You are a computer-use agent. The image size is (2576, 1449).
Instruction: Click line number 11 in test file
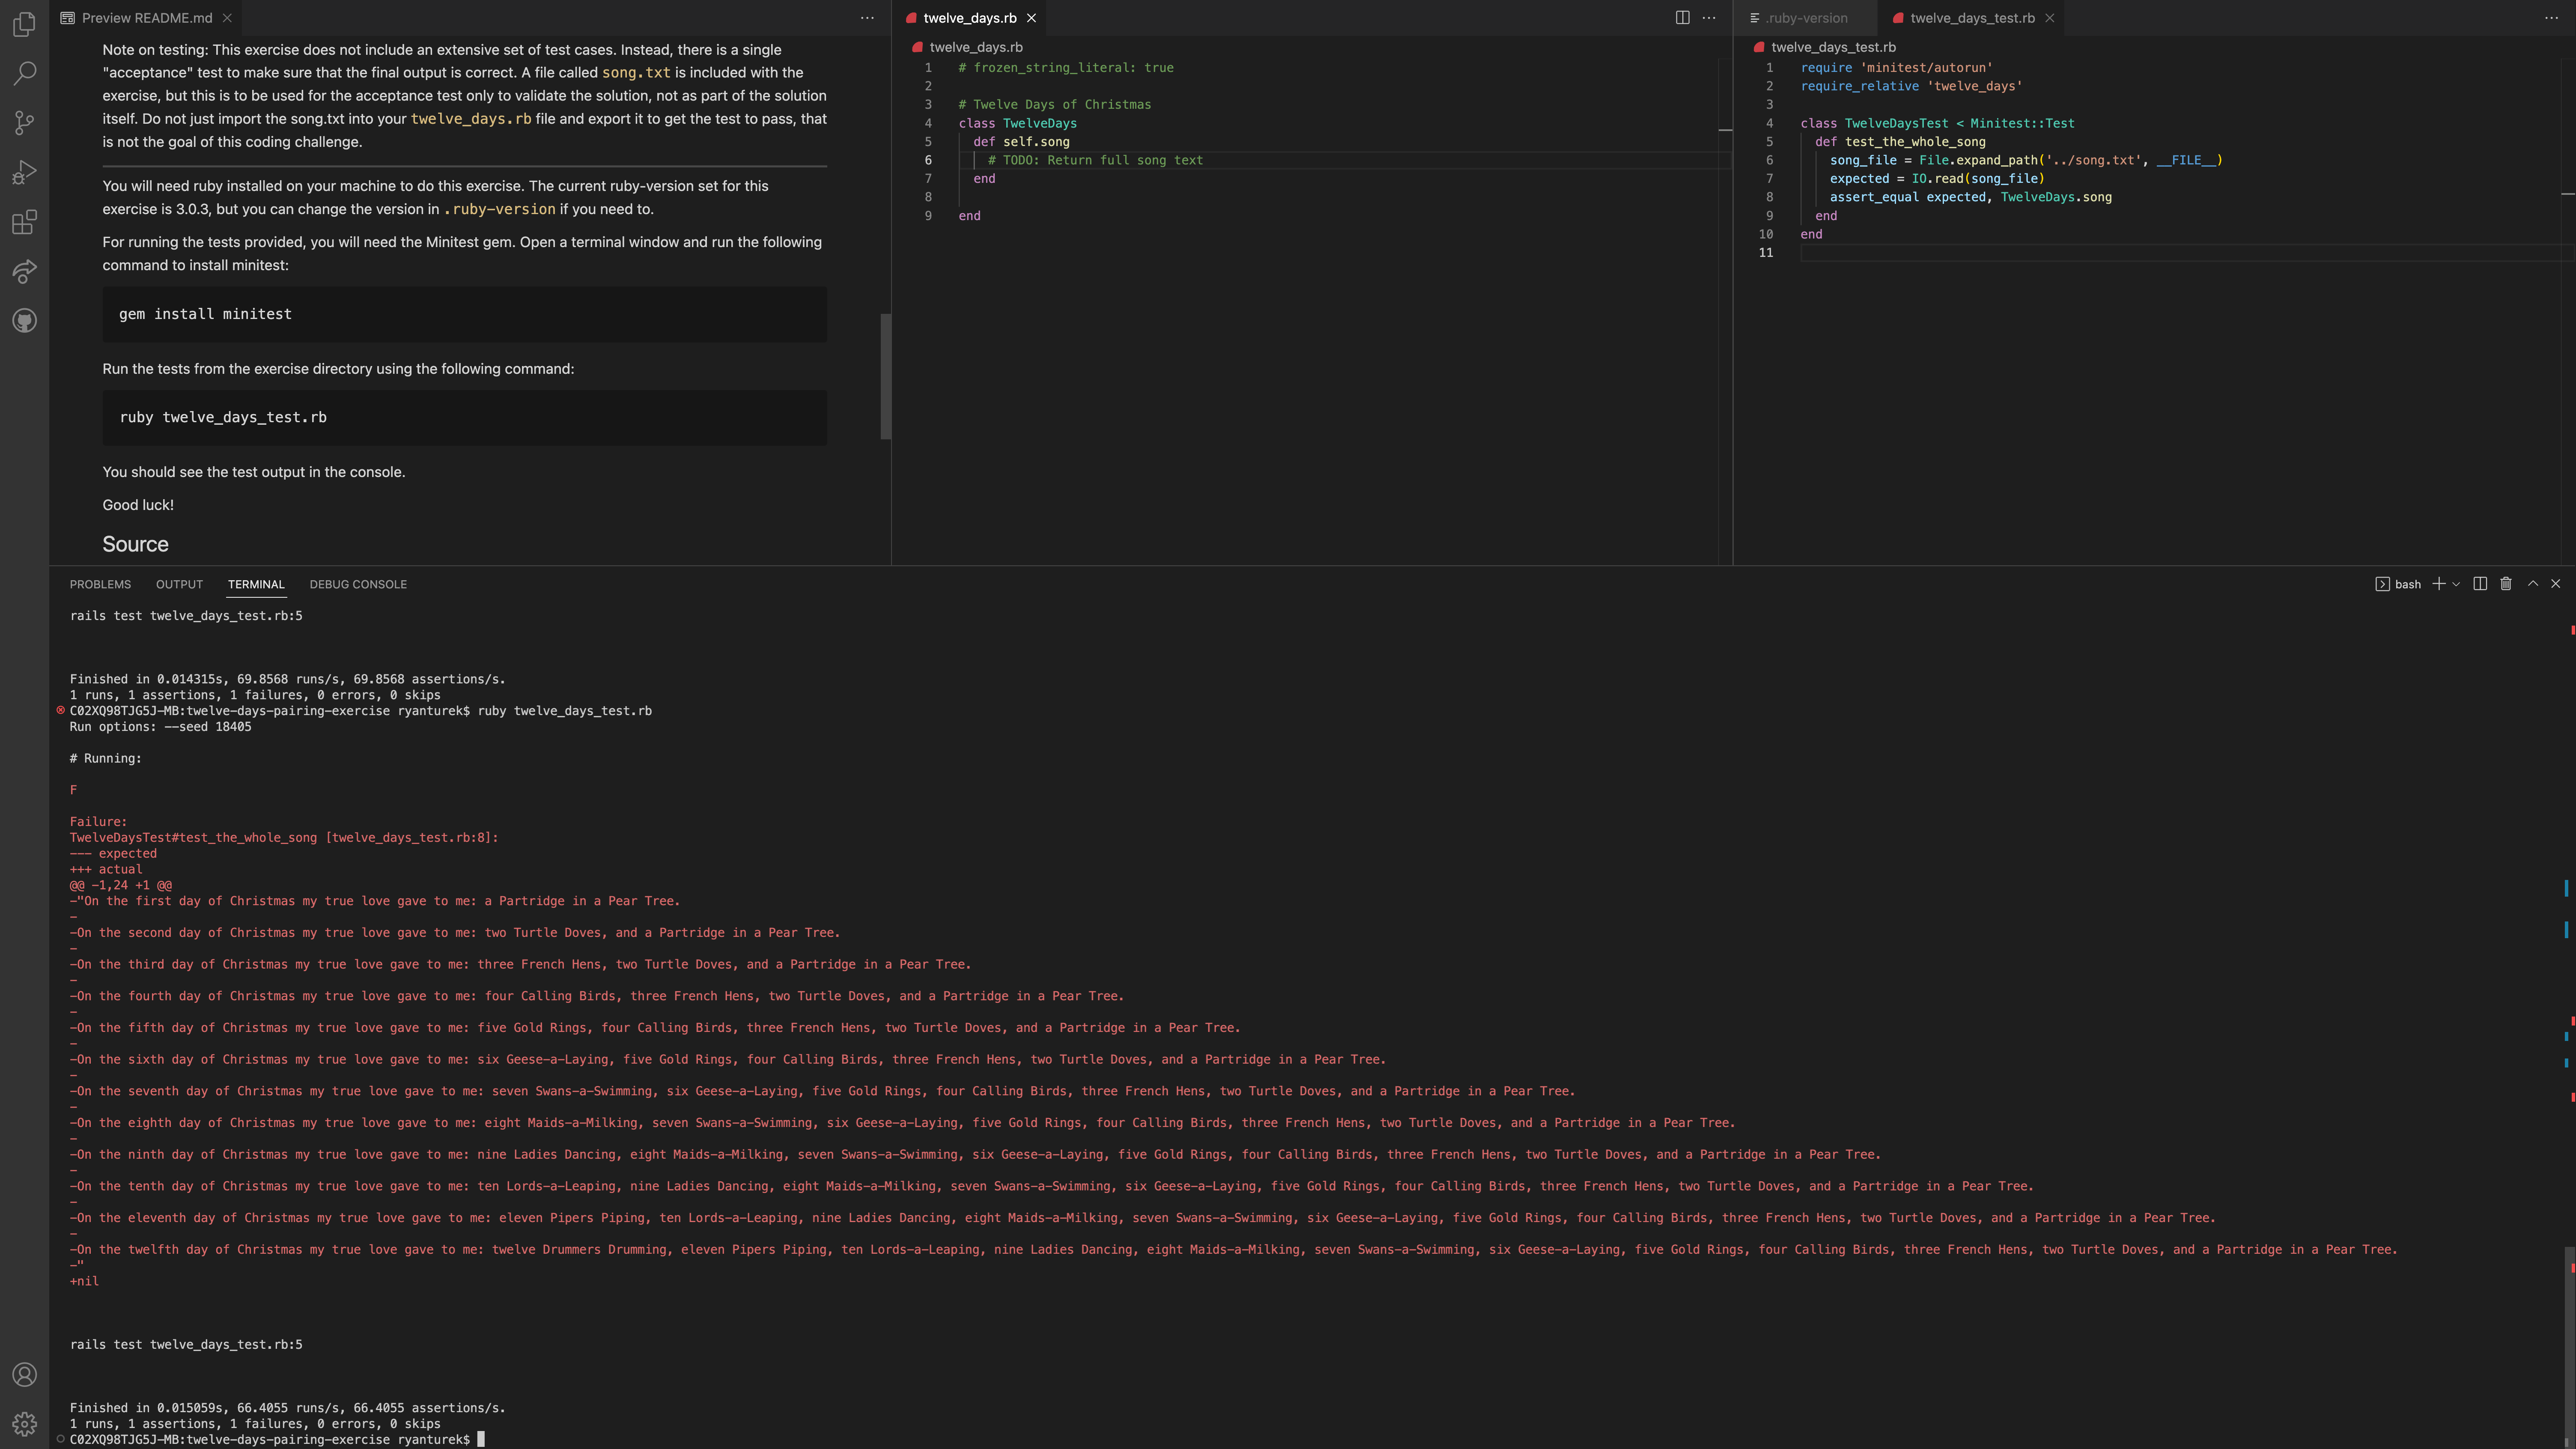[1765, 252]
